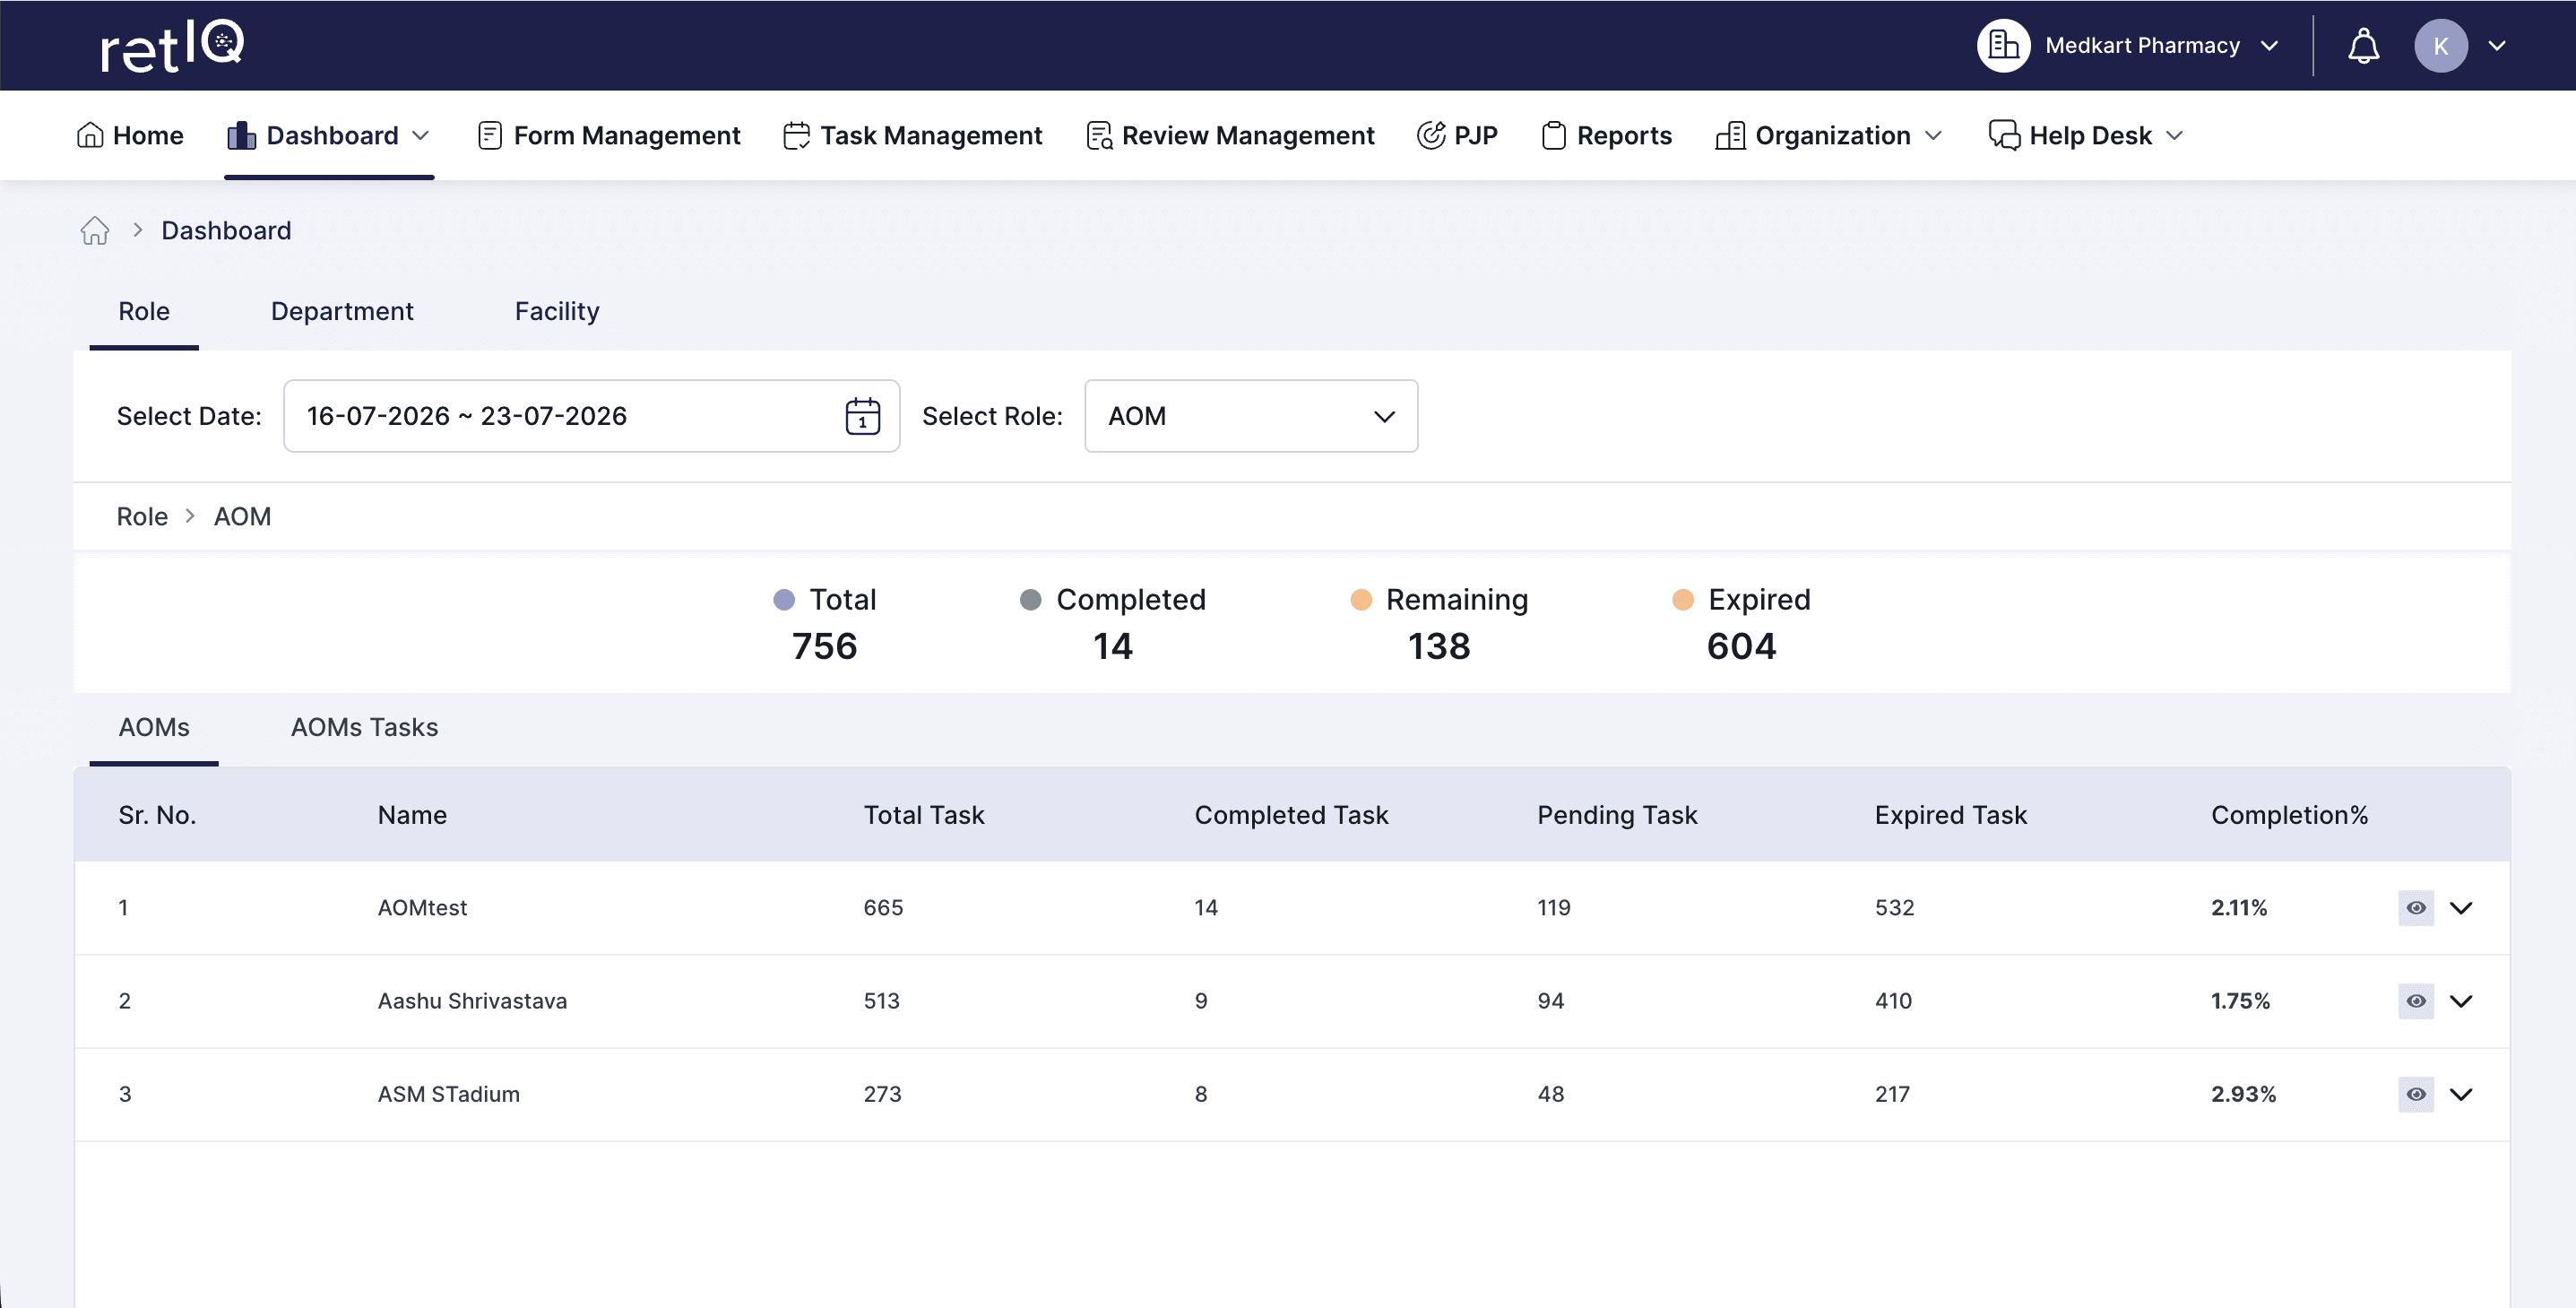Open the Reports menu item
The width and height of the screenshot is (2576, 1308).
click(x=1606, y=135)
